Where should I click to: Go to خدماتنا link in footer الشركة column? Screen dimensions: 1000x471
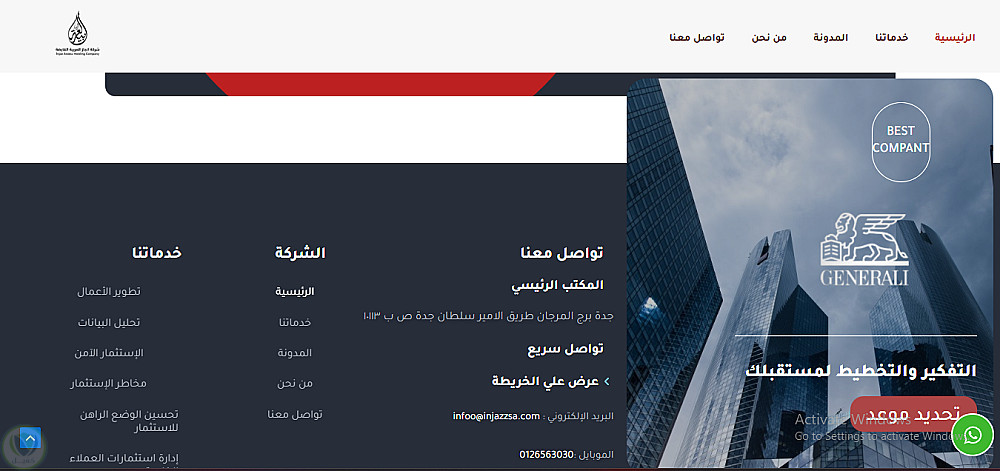295,322
